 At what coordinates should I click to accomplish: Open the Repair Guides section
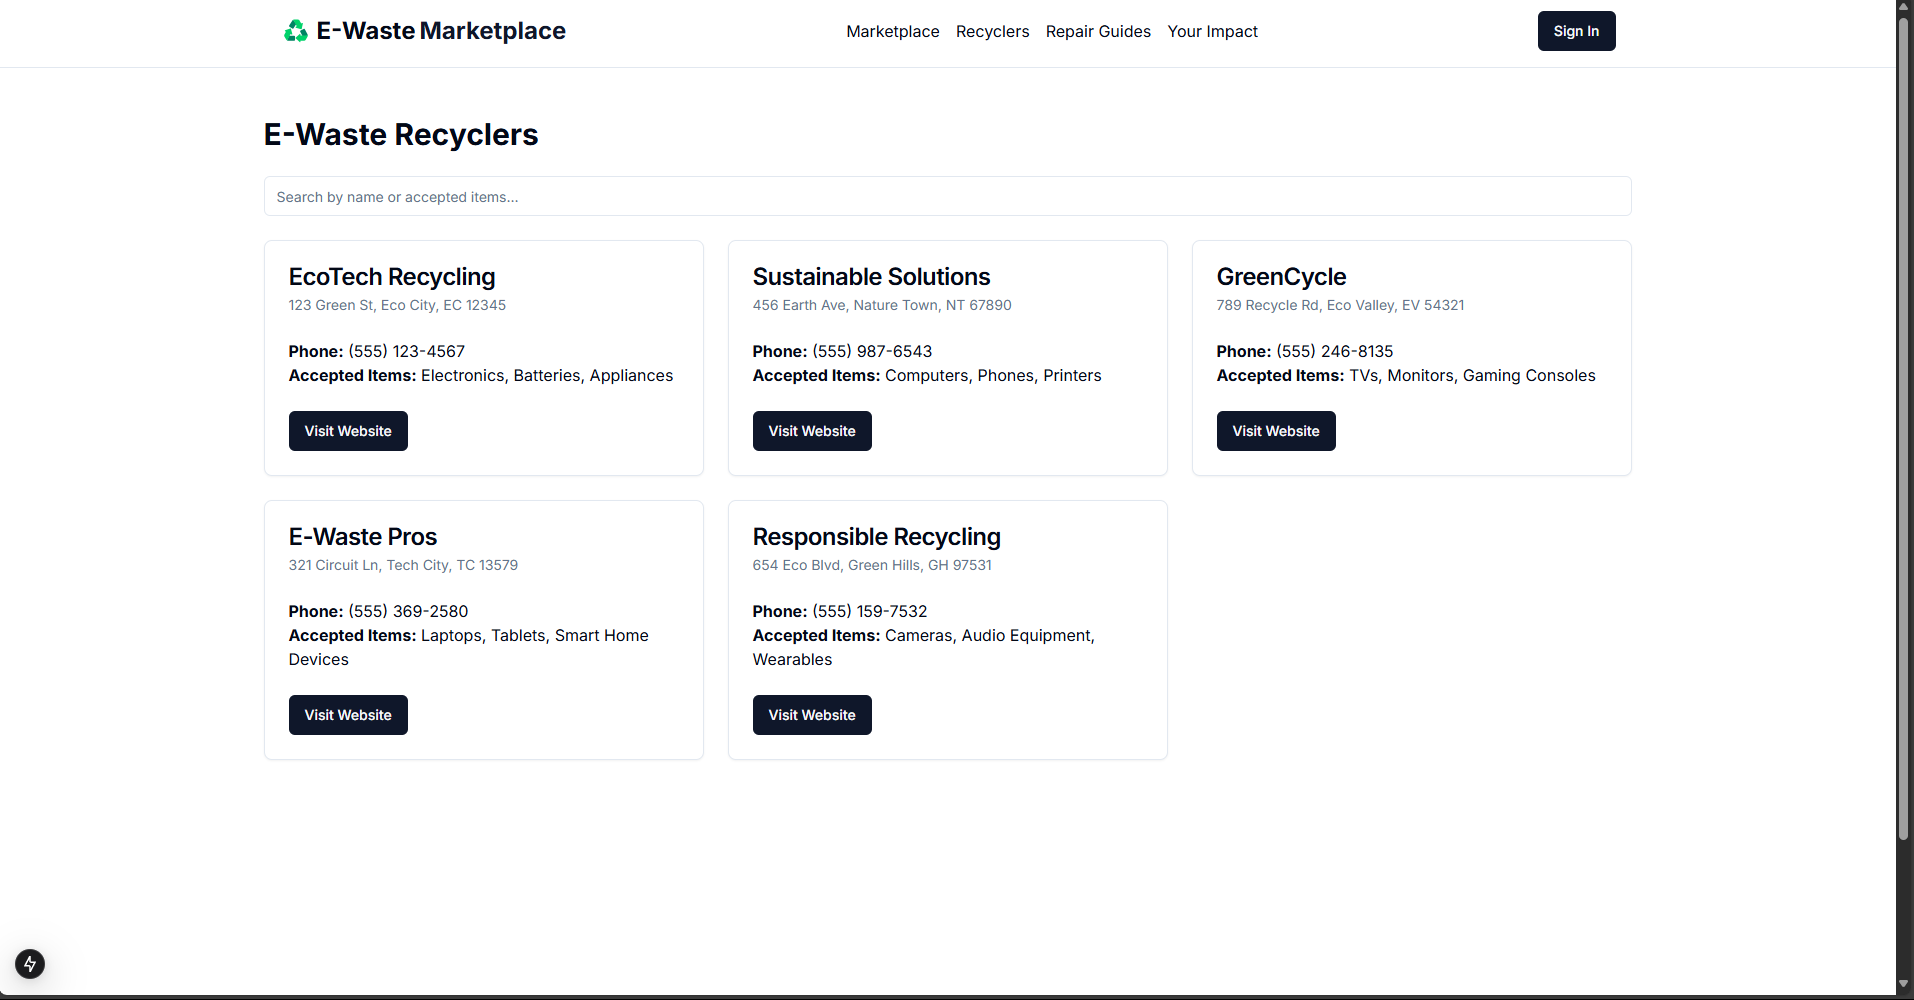coord(1097,31)
